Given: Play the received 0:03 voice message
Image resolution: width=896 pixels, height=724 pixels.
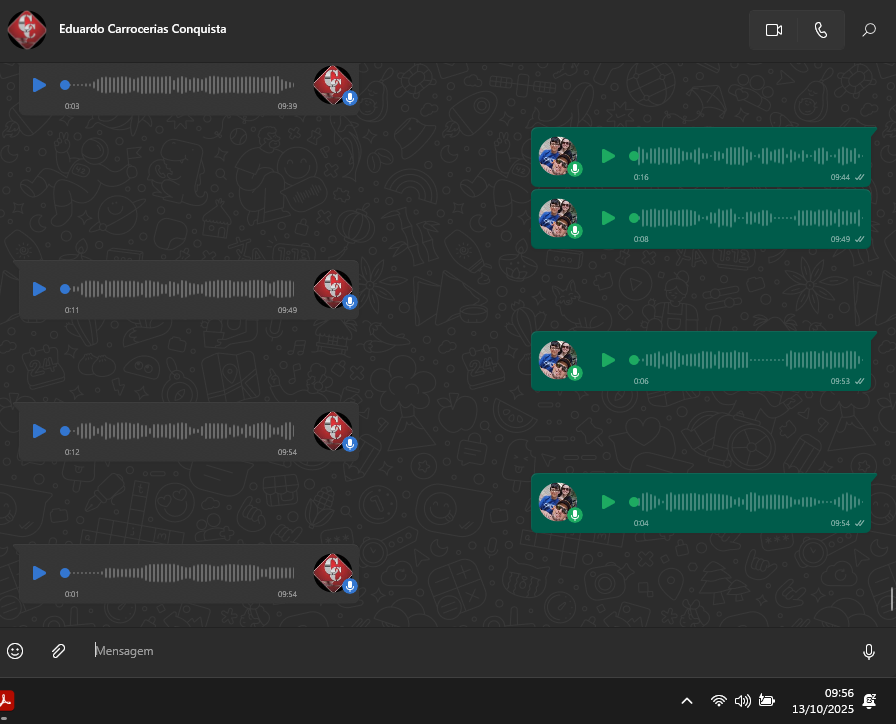Looking at the screenshot, I should pyautogui.click(x=39, y=85).
